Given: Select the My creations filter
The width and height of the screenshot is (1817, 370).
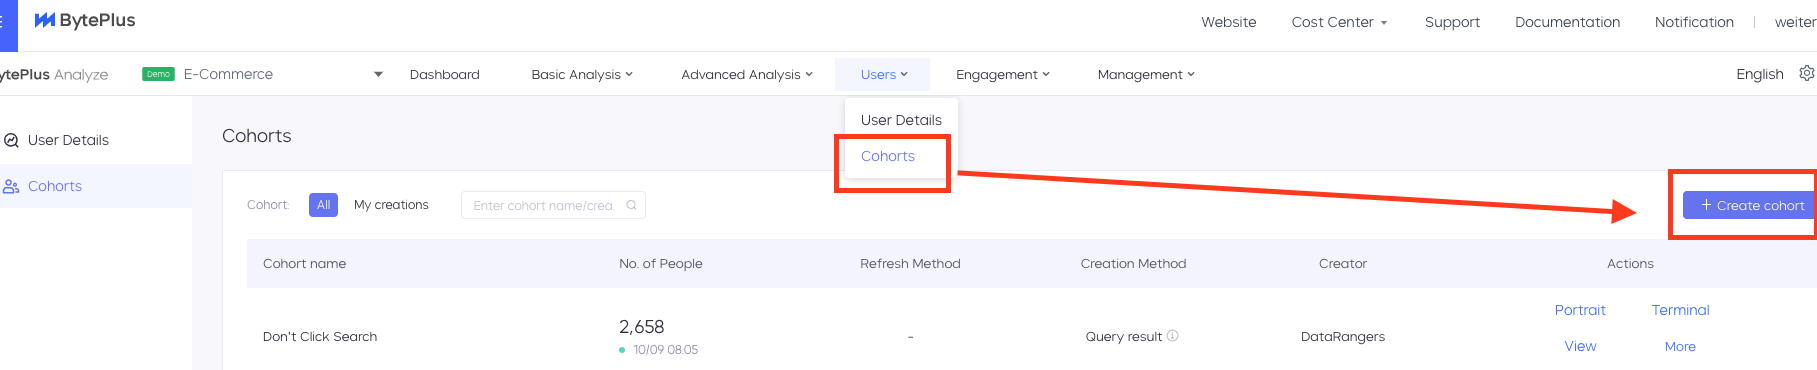Looking at the screenshot, I should [391, 205].
